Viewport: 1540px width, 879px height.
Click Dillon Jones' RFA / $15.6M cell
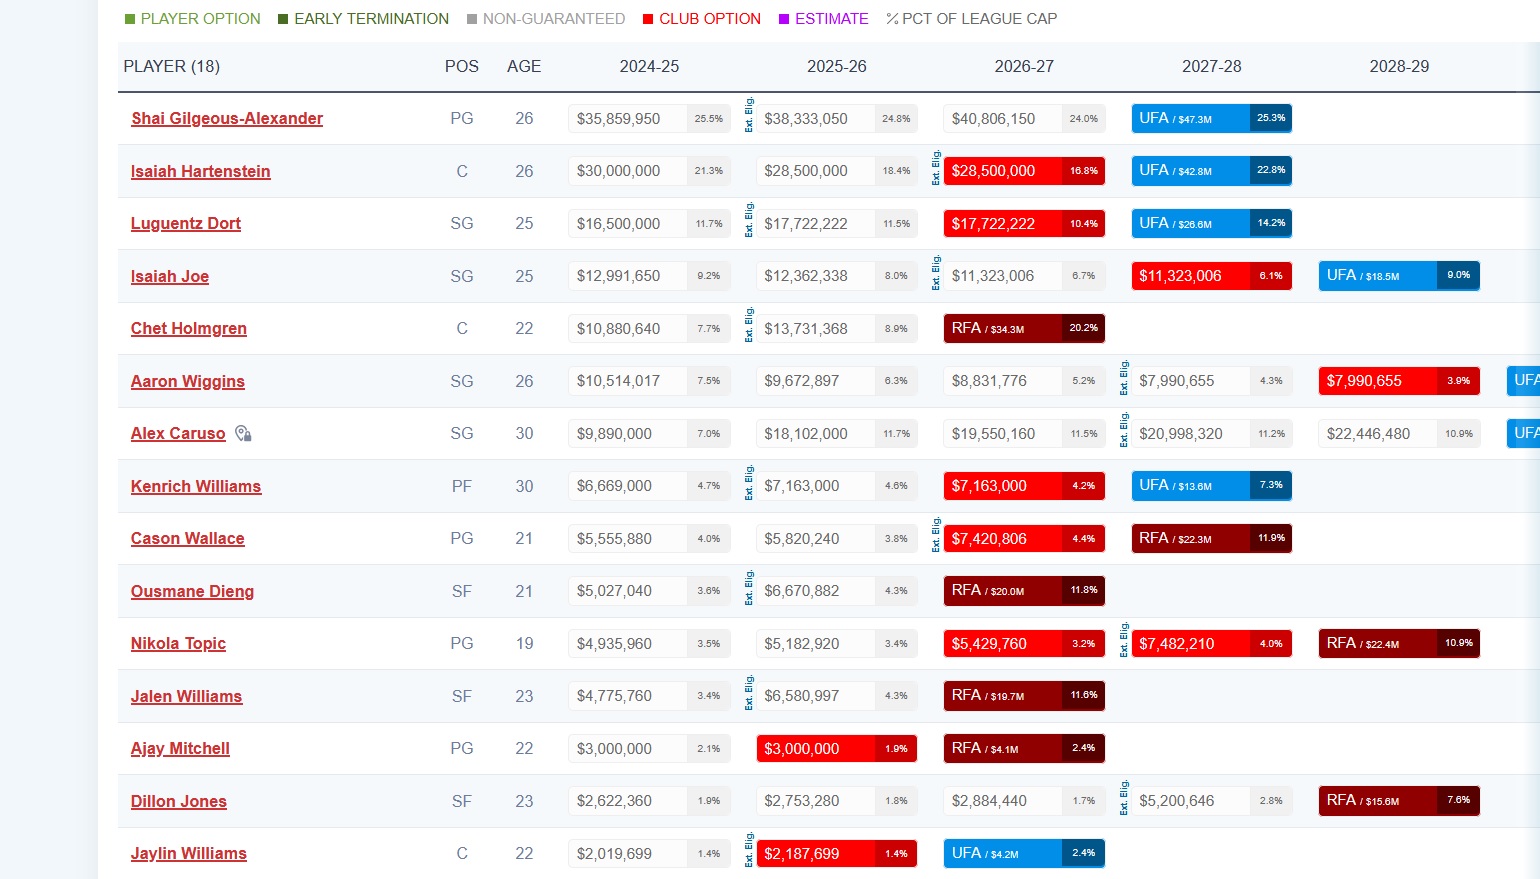1399,801
